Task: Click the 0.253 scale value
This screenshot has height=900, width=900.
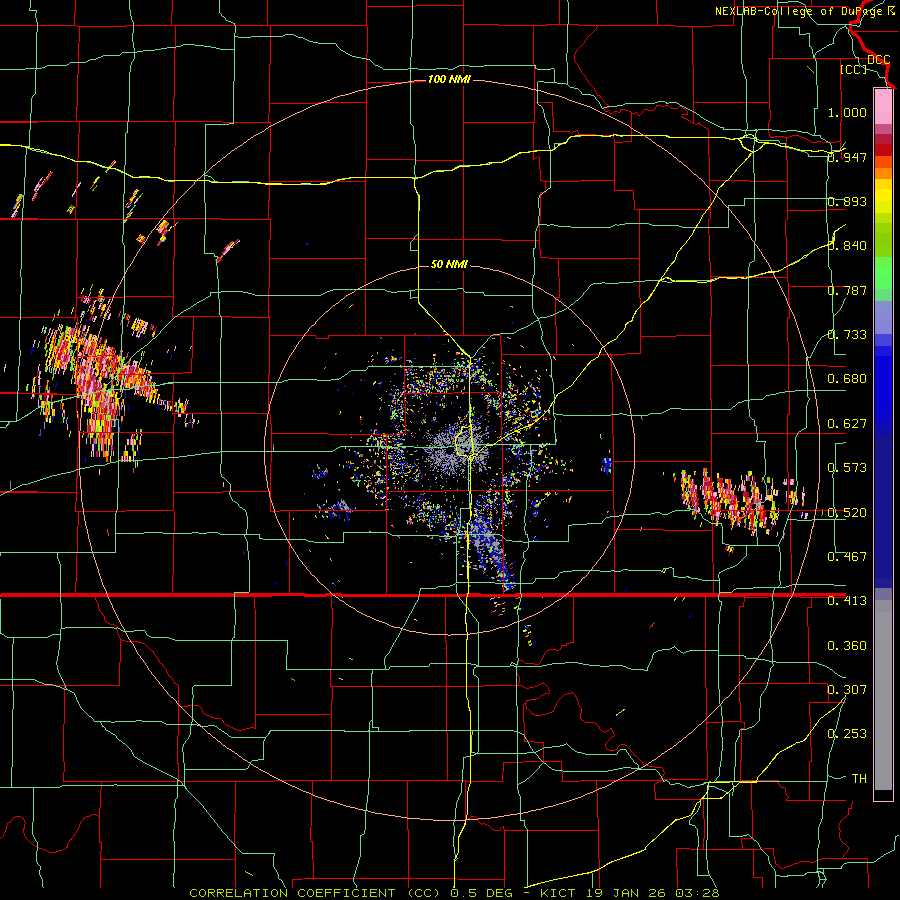Action: click(x=847, y=734)
